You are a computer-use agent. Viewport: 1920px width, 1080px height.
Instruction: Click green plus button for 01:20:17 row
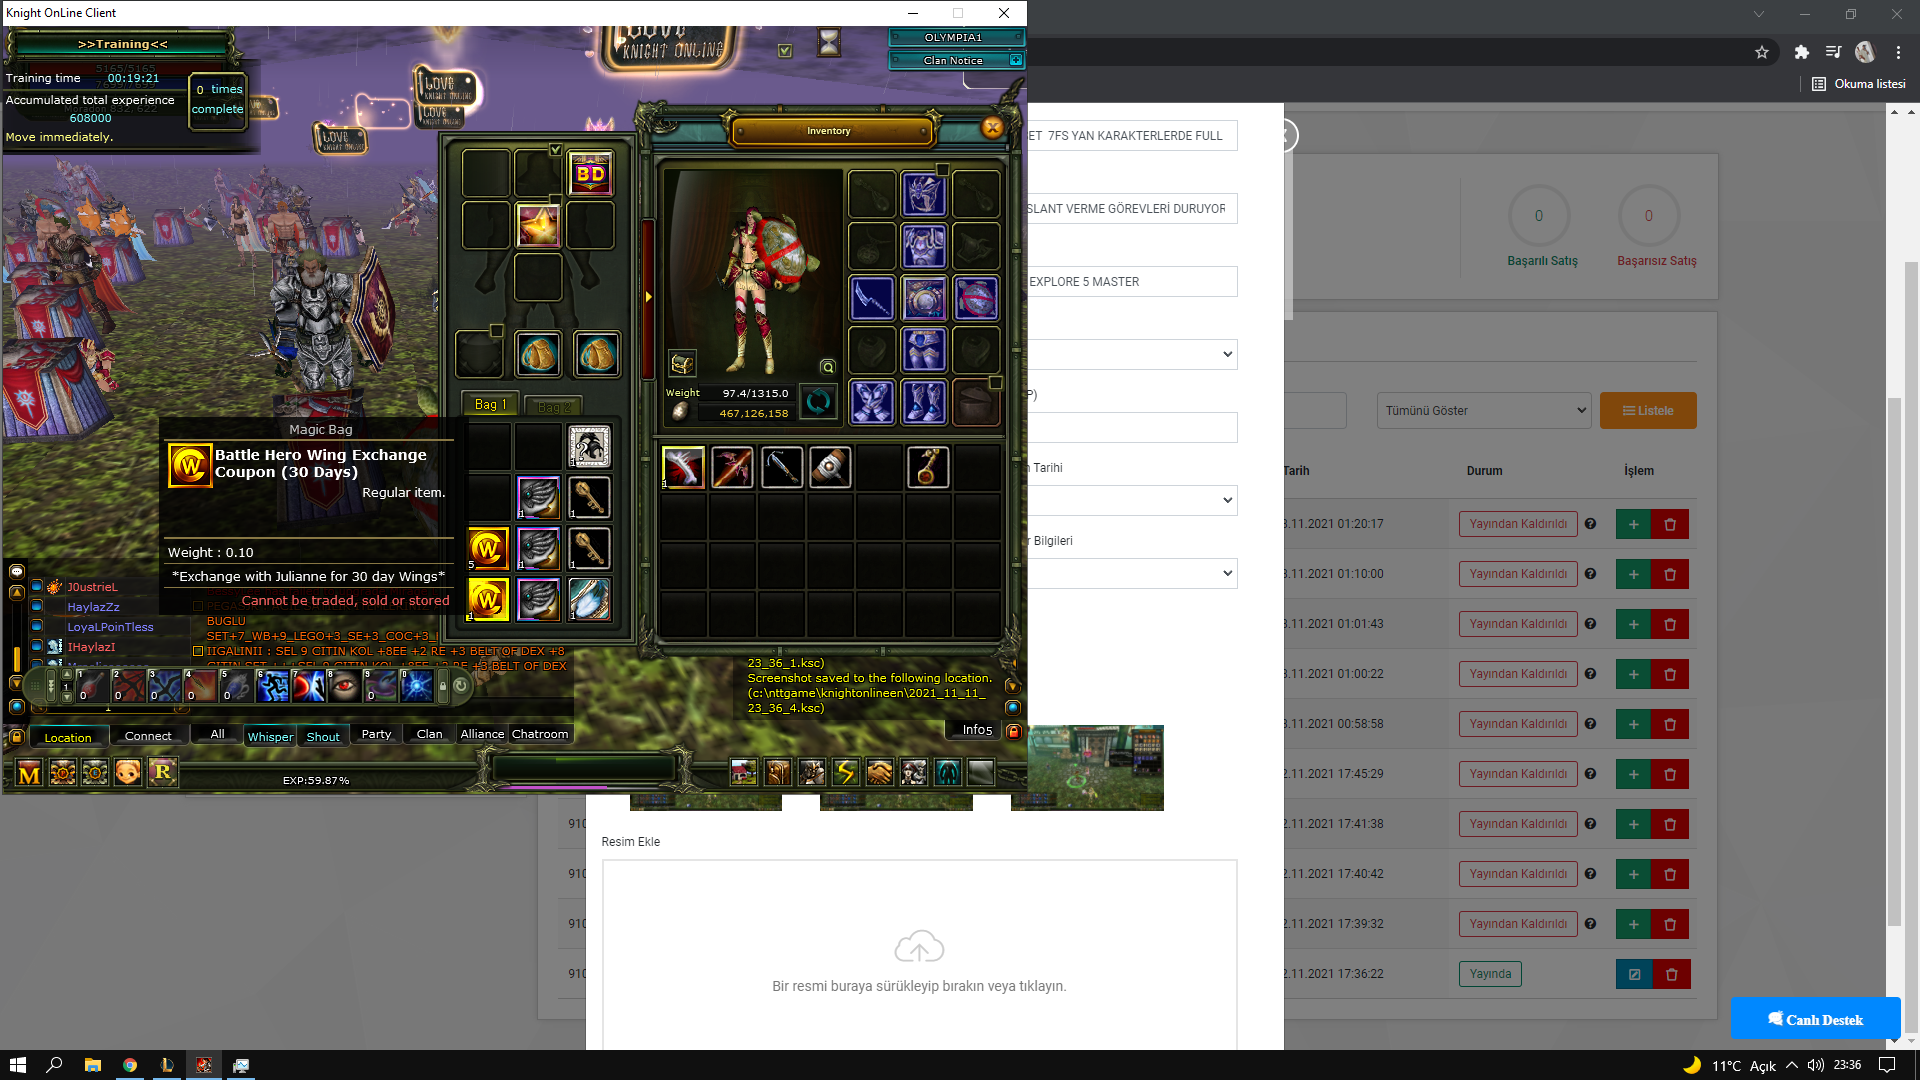(x=1633, y=524)
